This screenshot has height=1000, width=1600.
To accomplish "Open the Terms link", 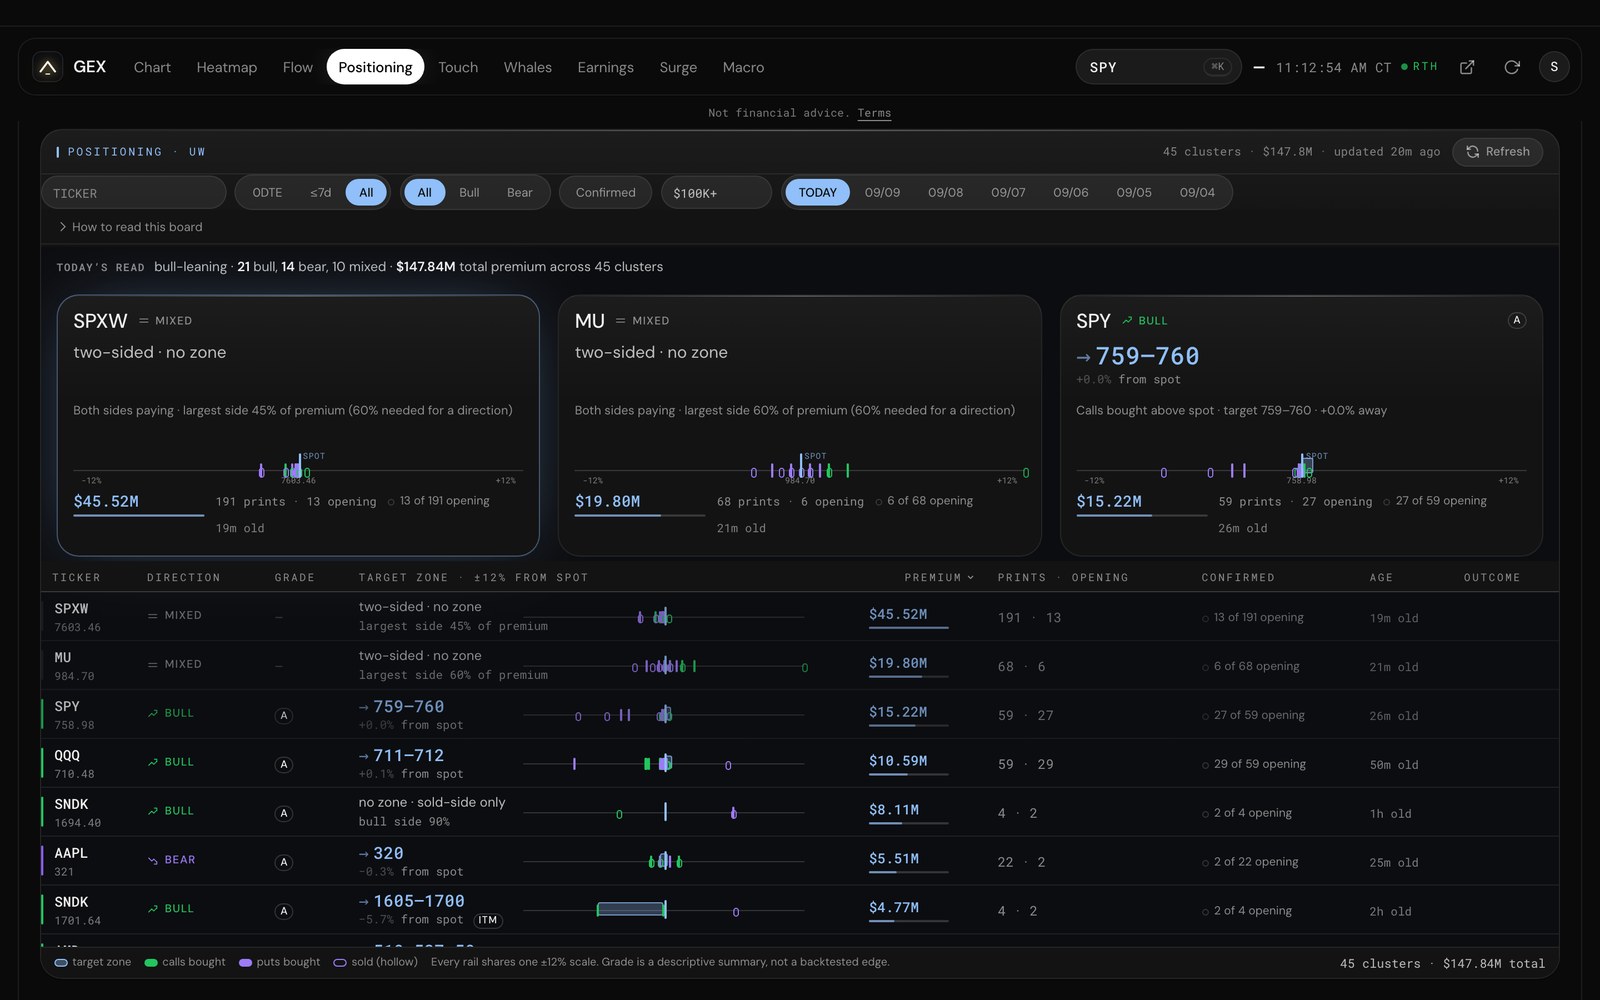I will (x=874, y=113).
